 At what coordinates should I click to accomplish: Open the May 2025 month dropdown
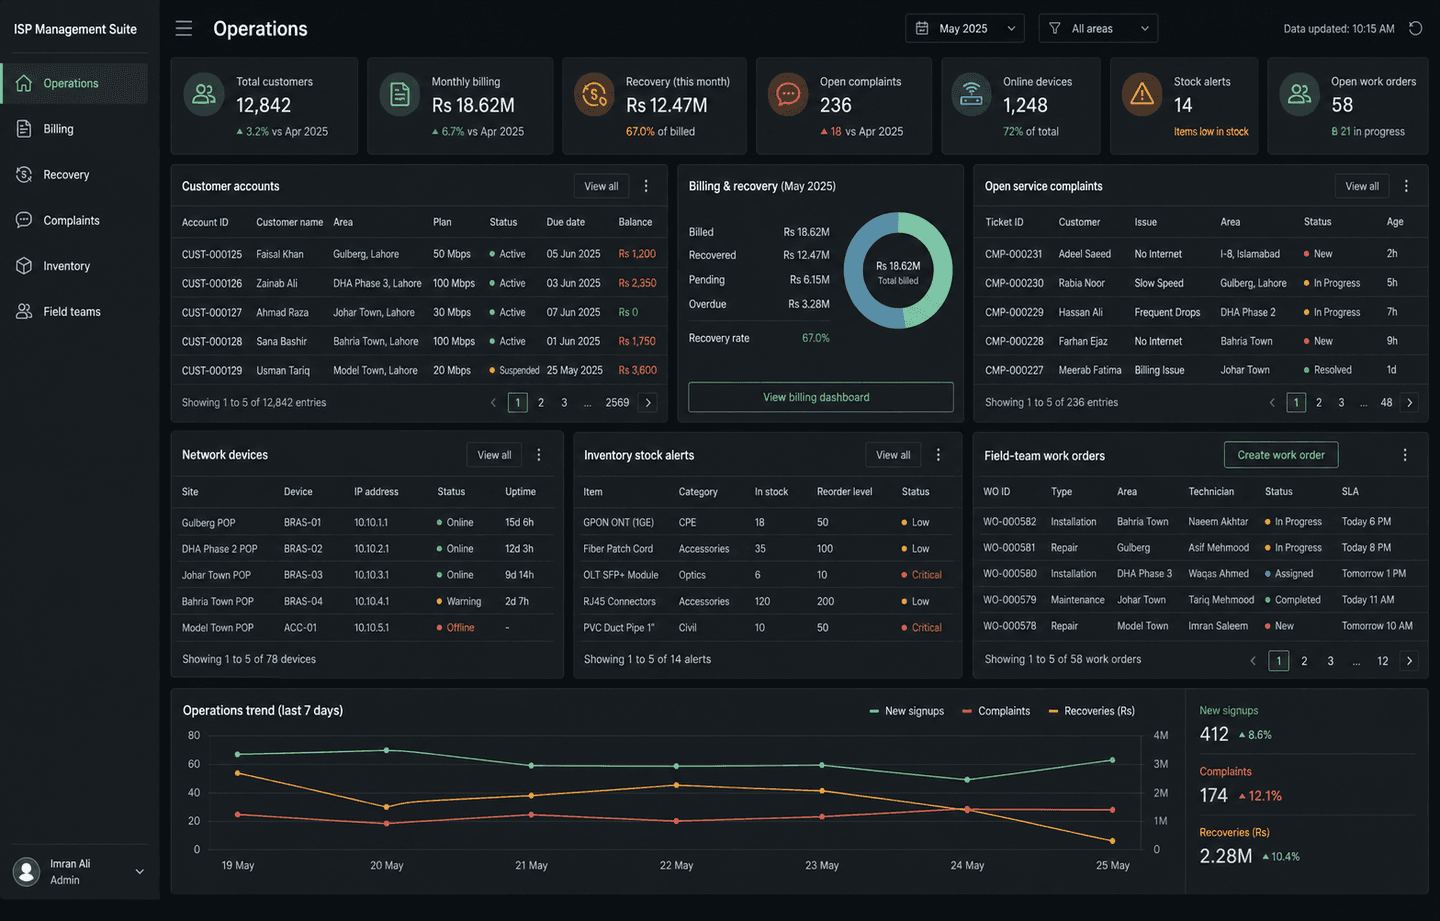(965, 28)
